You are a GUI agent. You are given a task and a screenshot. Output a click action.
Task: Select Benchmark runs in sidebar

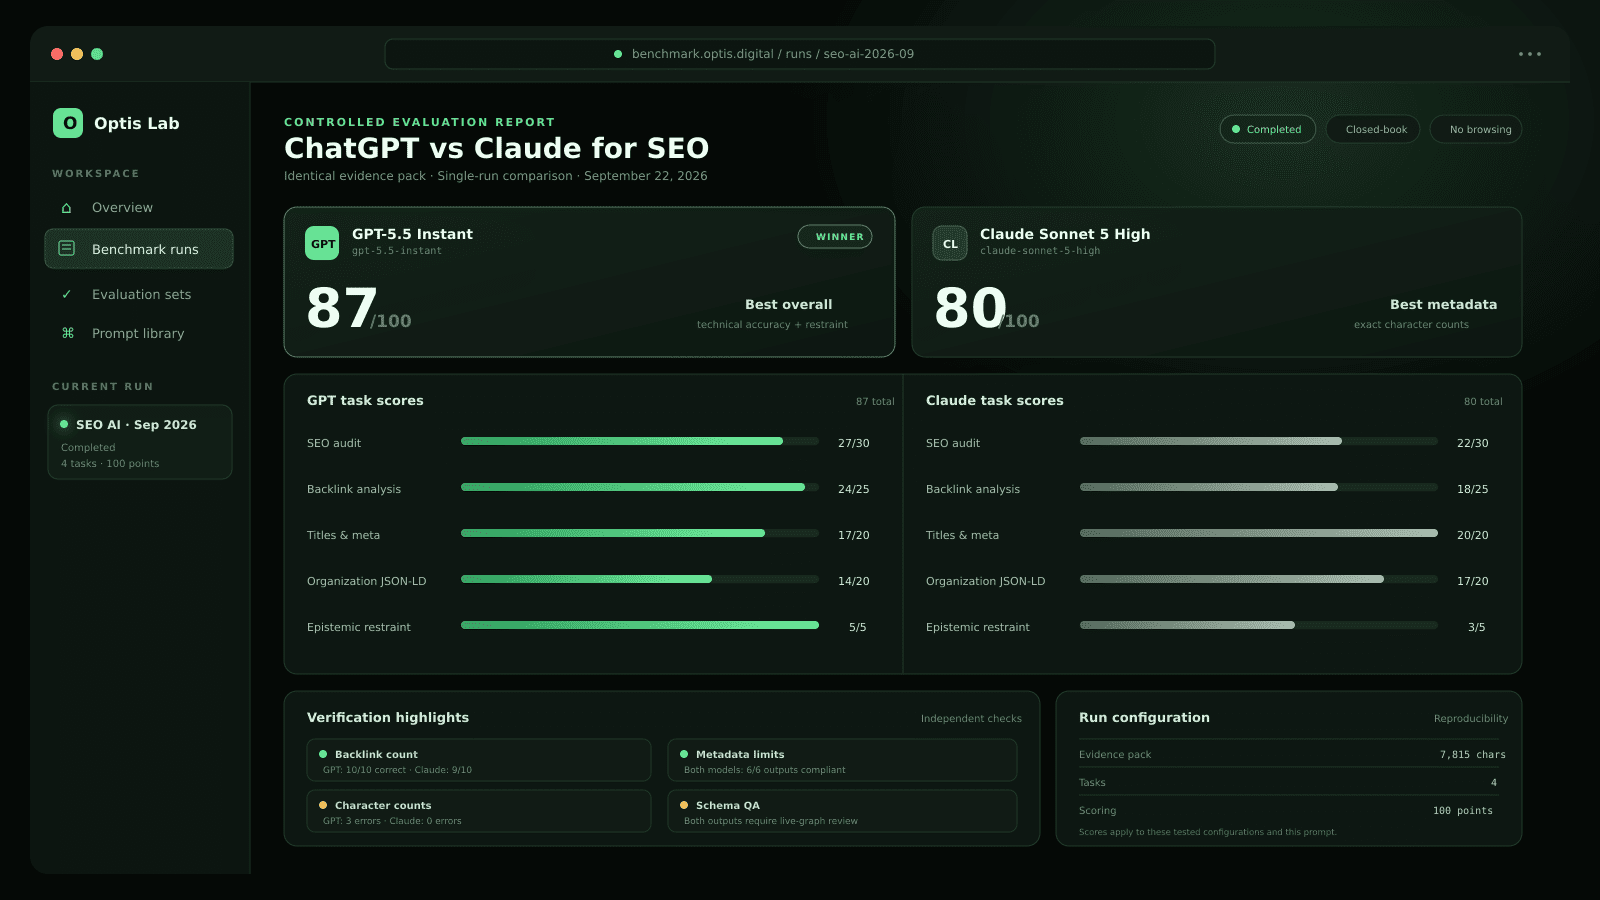(139, 249)
